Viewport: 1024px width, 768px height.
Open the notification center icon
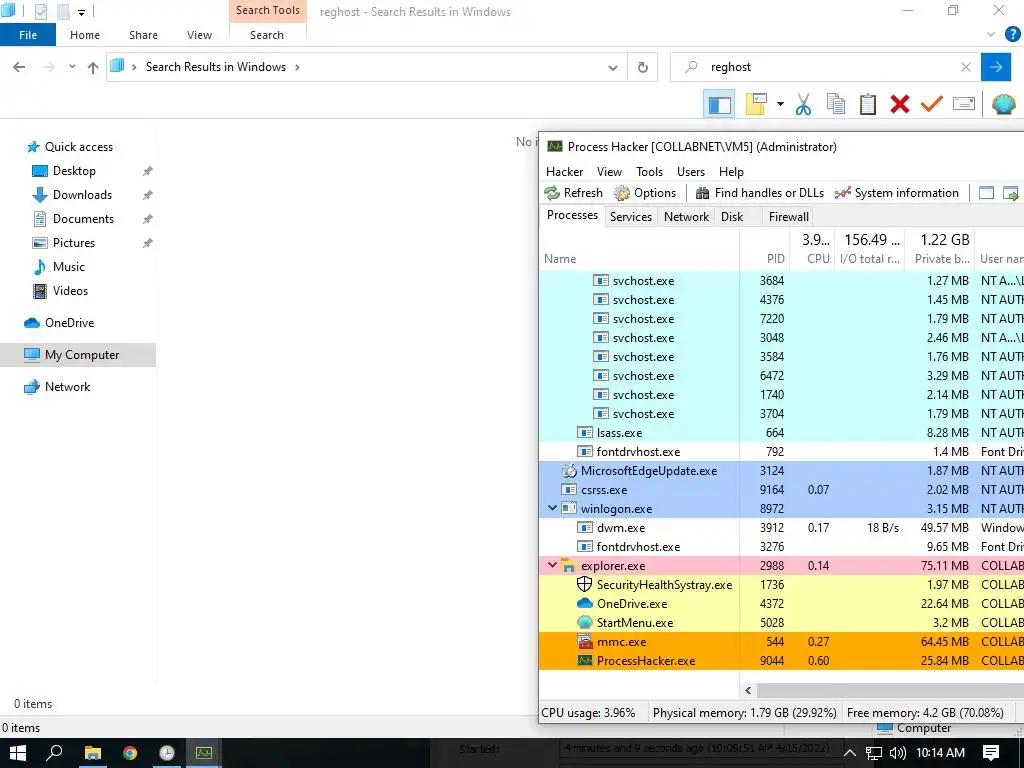pos(991,753)
